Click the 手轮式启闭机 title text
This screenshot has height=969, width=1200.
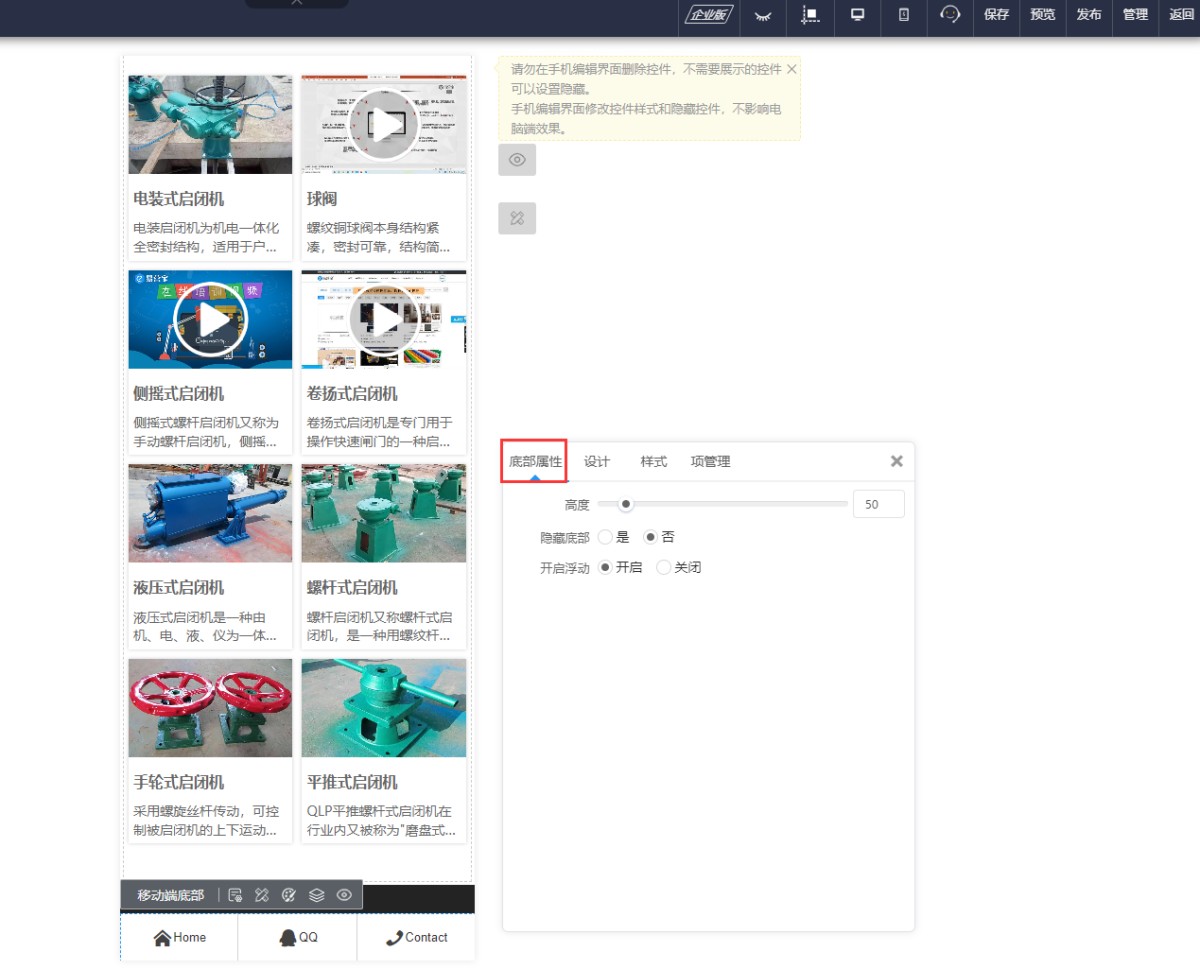pyautogui.click(x=179, y=782)
